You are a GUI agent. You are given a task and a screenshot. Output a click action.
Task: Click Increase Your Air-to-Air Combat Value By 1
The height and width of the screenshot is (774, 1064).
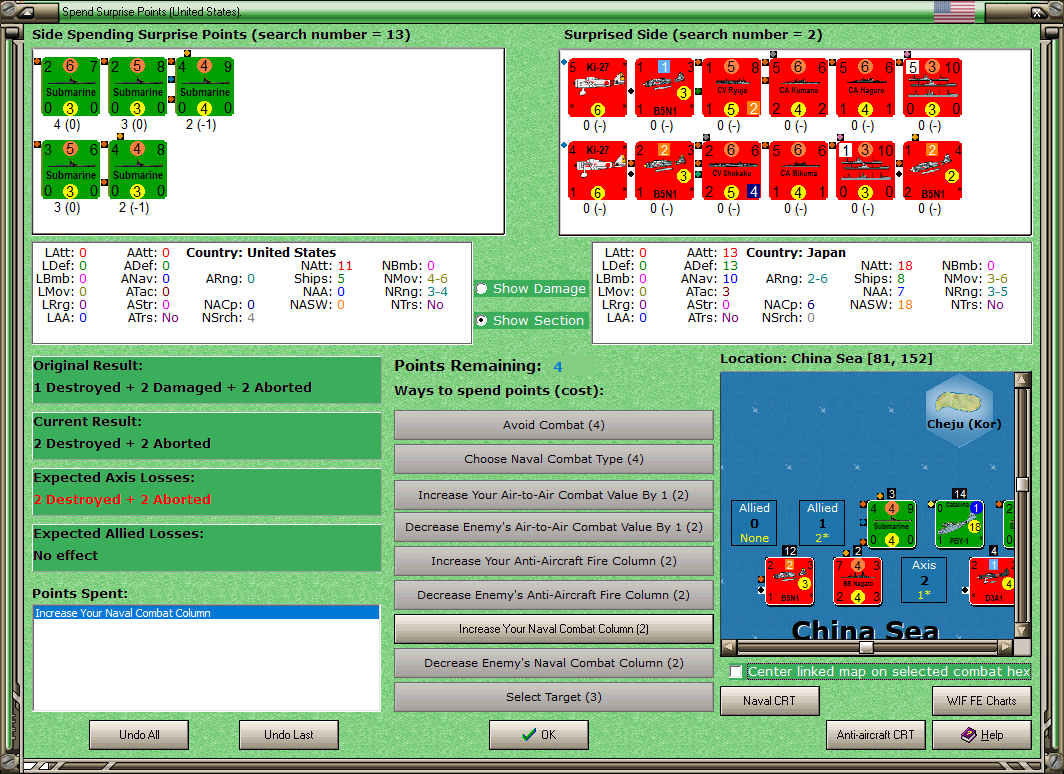[x=554, y=495]
